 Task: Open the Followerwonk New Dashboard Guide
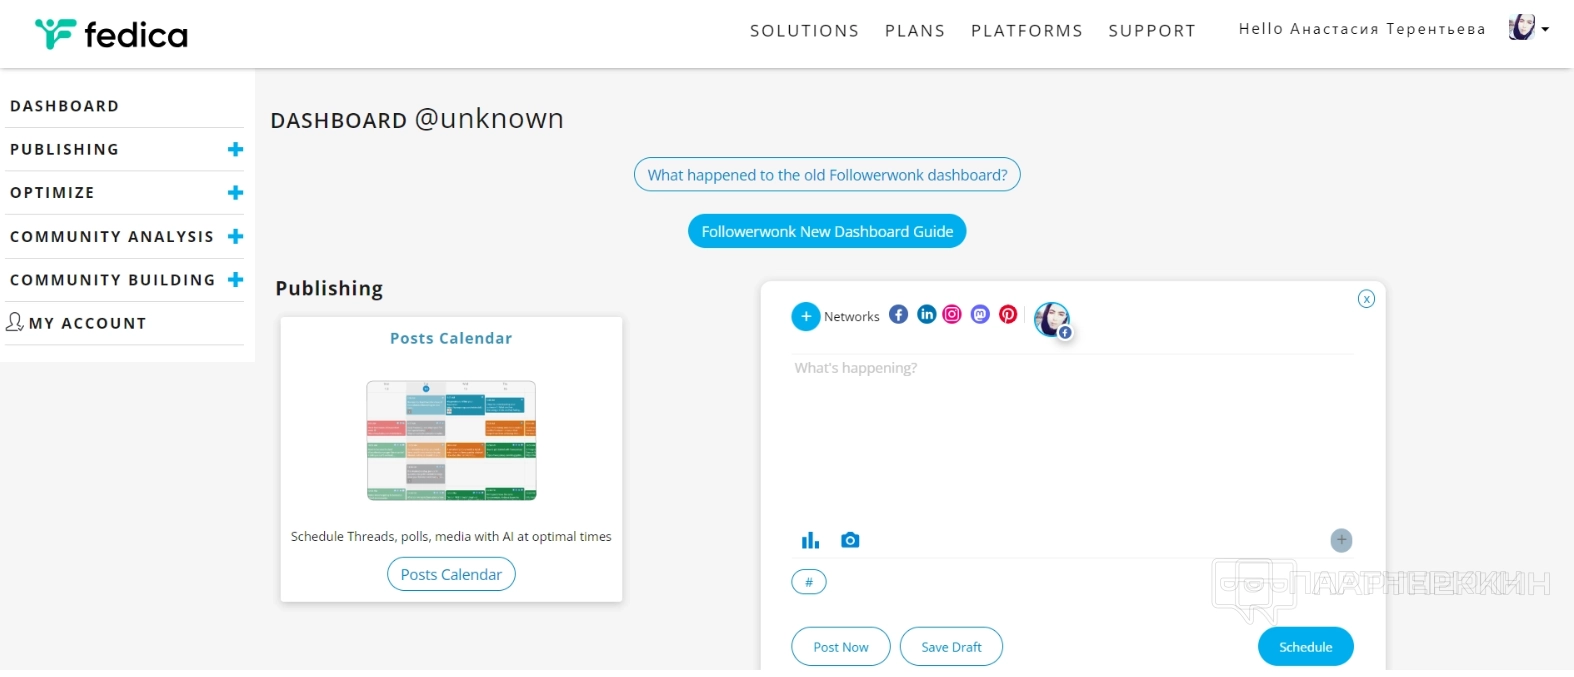point(827,231)
